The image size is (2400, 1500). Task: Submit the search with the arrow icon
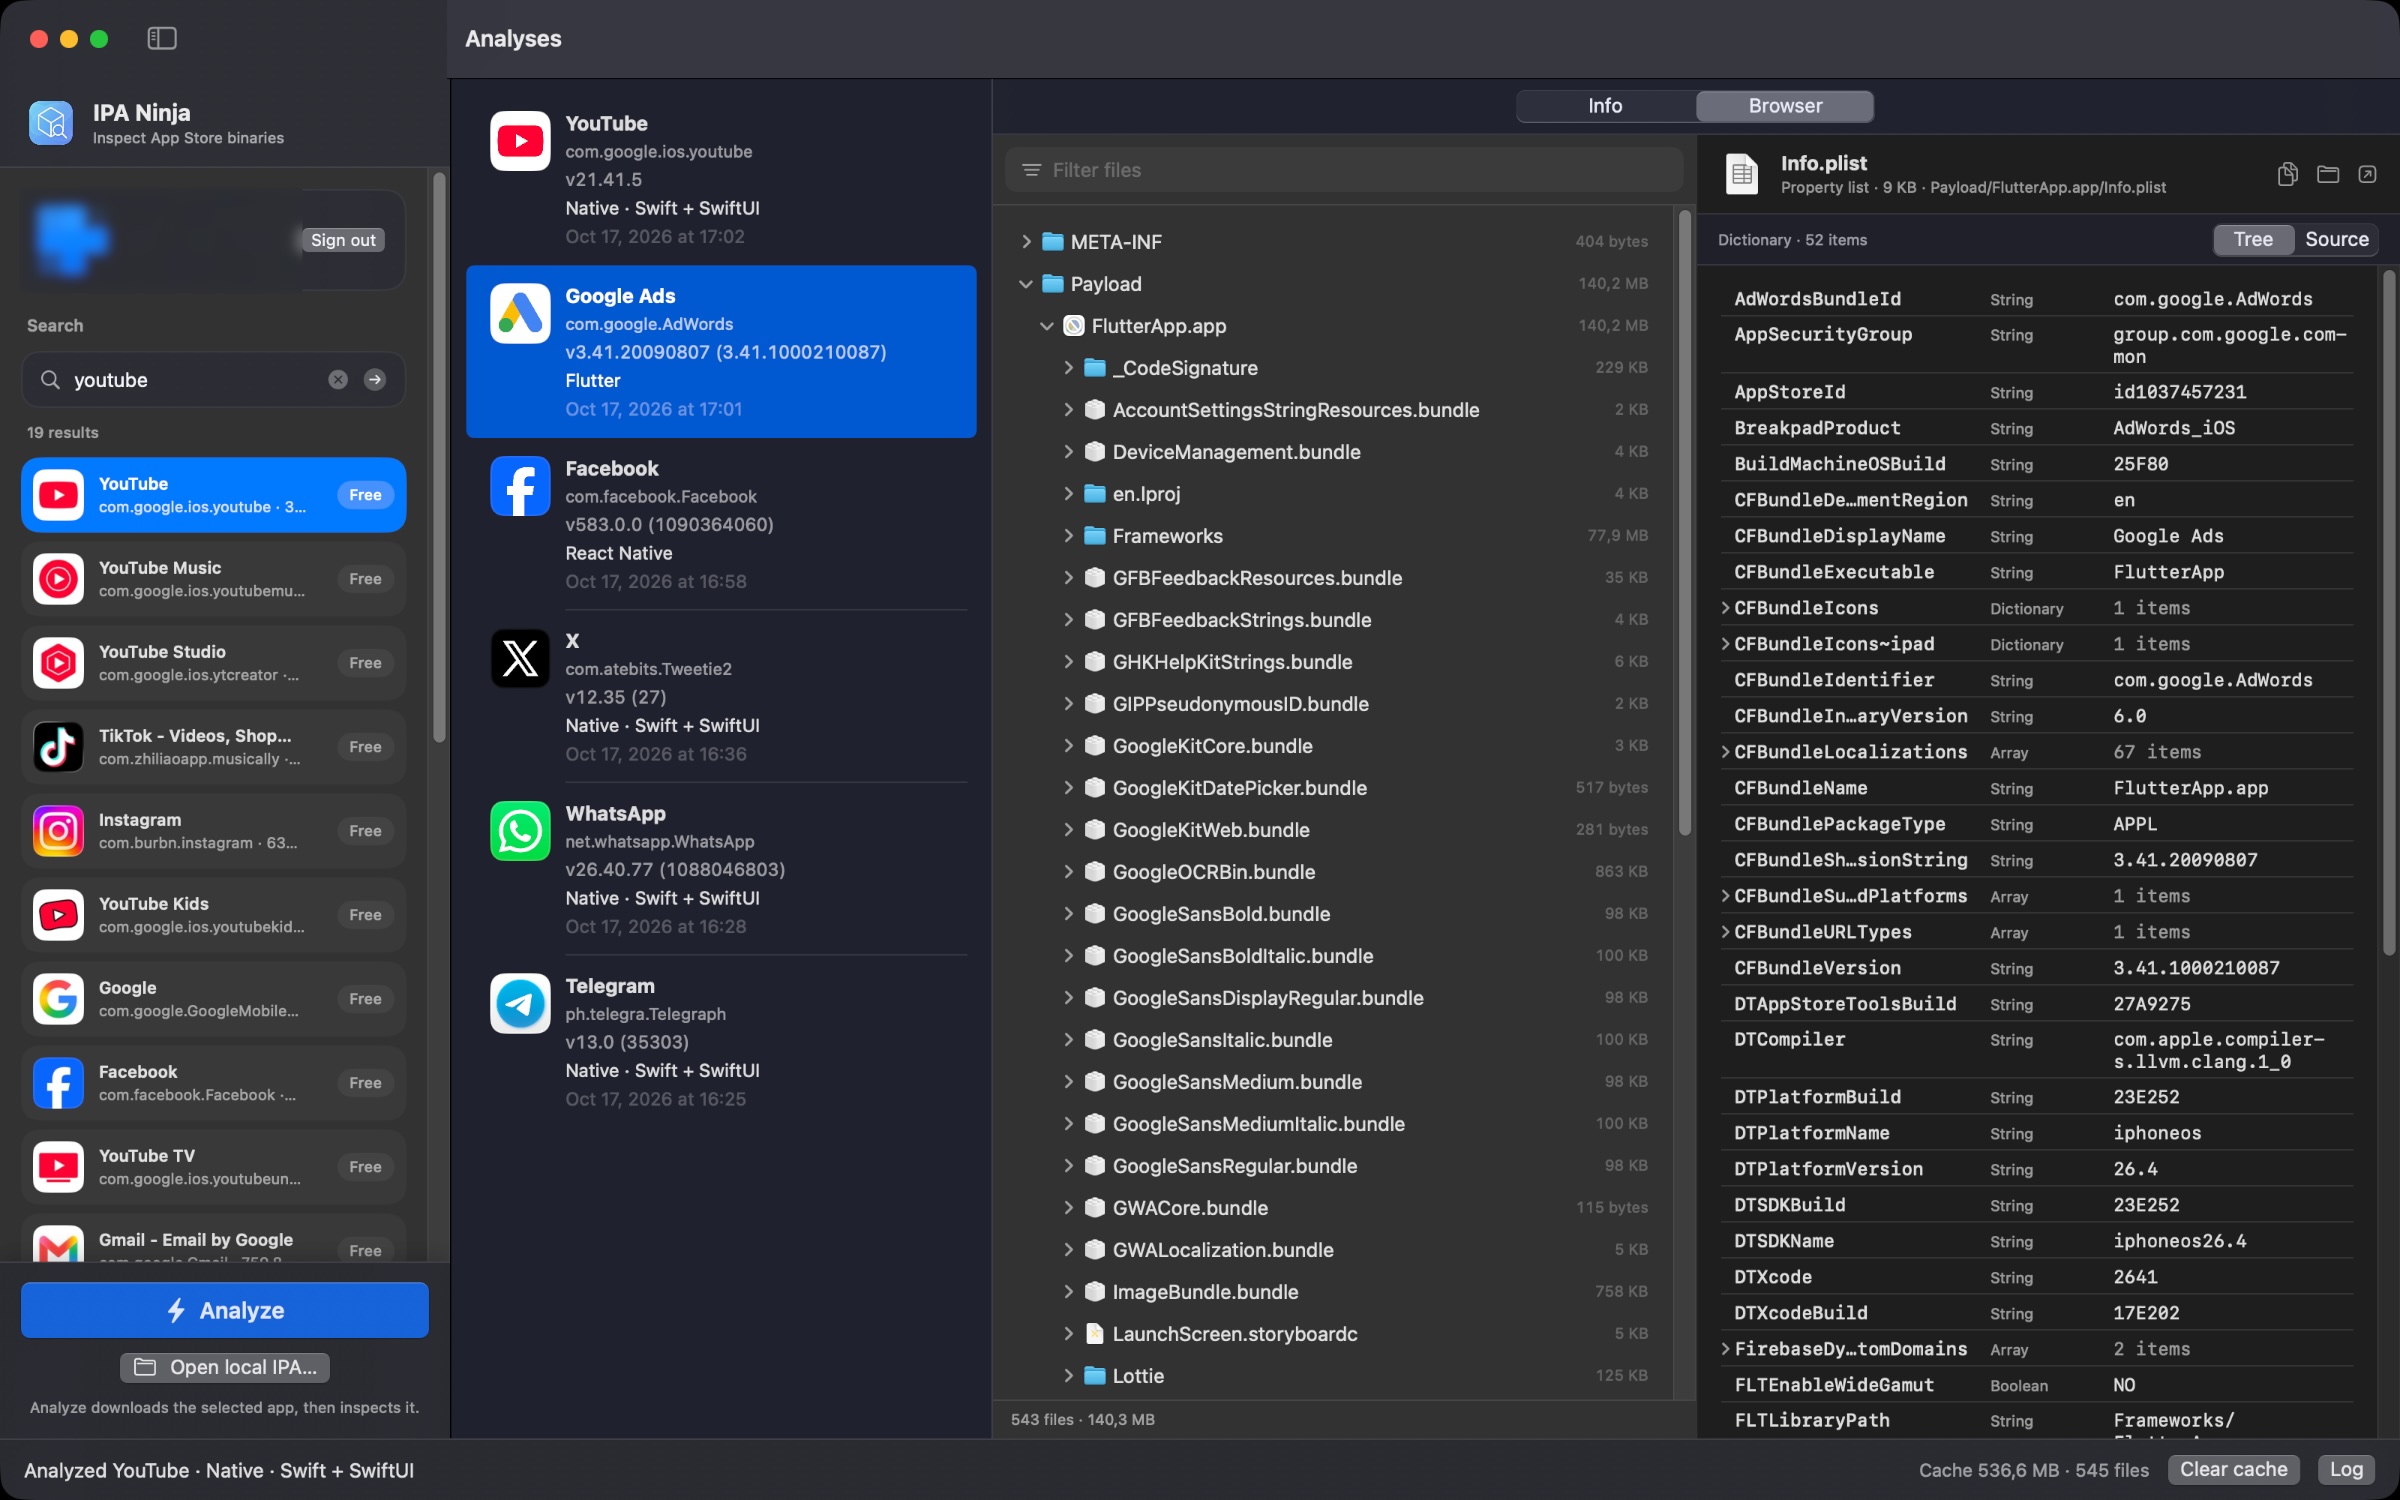click(x=375, y=379)
